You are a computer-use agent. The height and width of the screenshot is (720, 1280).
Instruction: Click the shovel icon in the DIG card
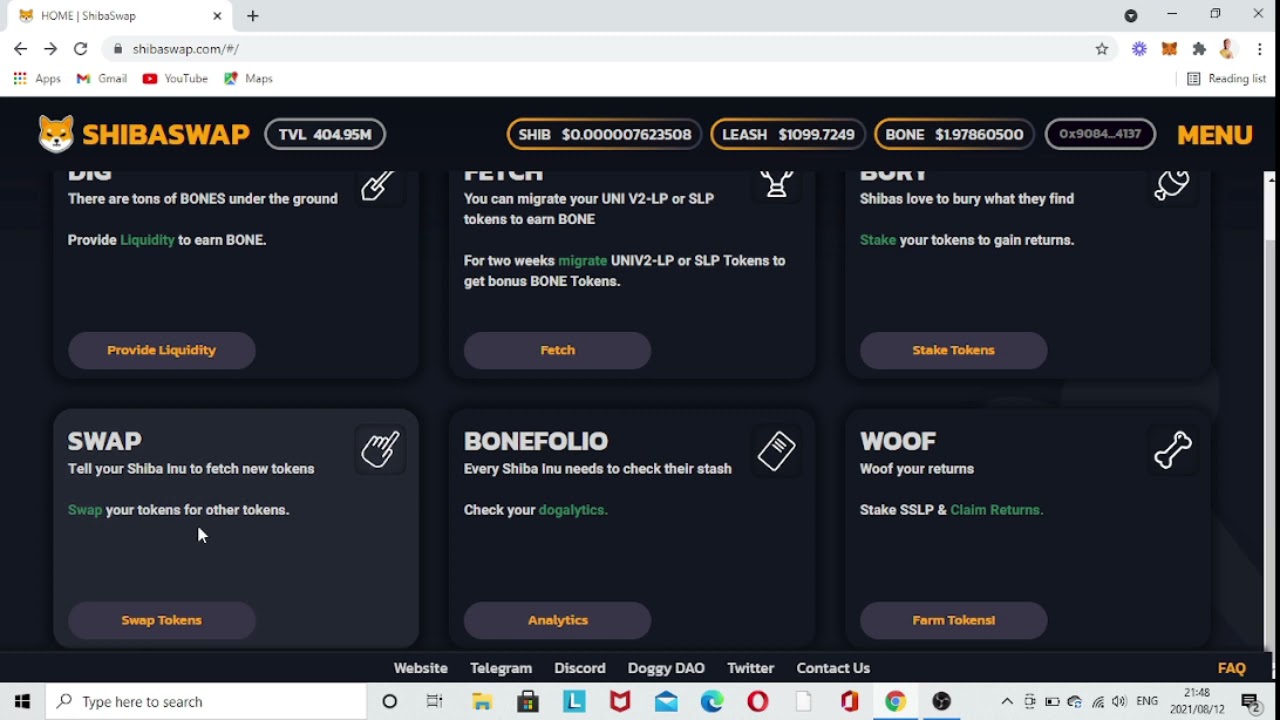377,184
